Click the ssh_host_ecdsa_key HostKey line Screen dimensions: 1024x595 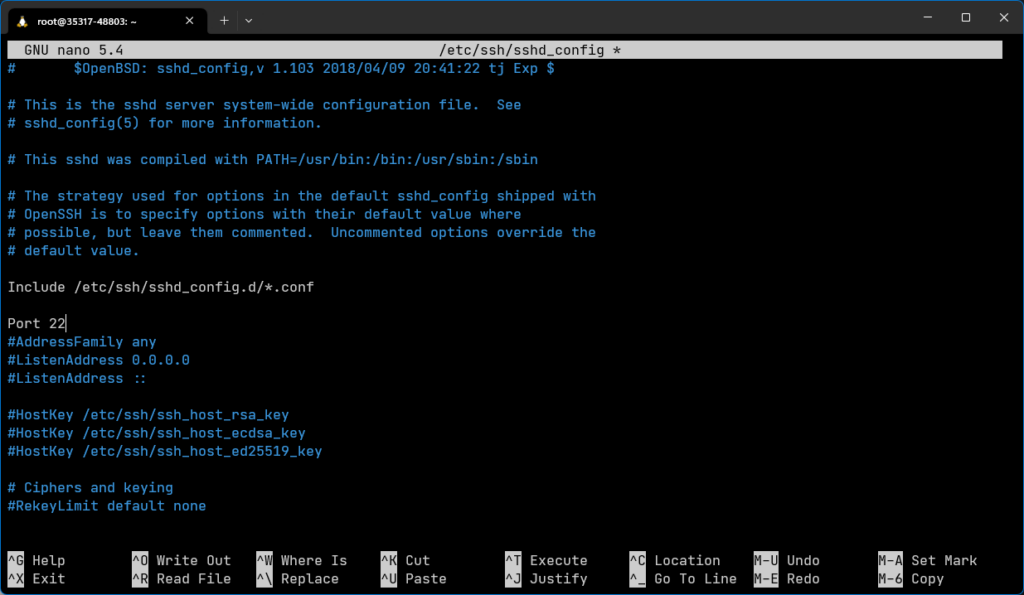pyautogui.click(x=157, y=434)
